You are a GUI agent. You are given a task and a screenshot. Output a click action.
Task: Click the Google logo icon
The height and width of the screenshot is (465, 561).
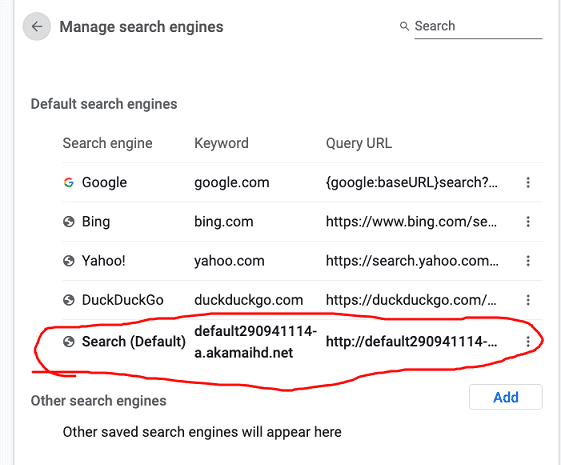click(68, 182)
